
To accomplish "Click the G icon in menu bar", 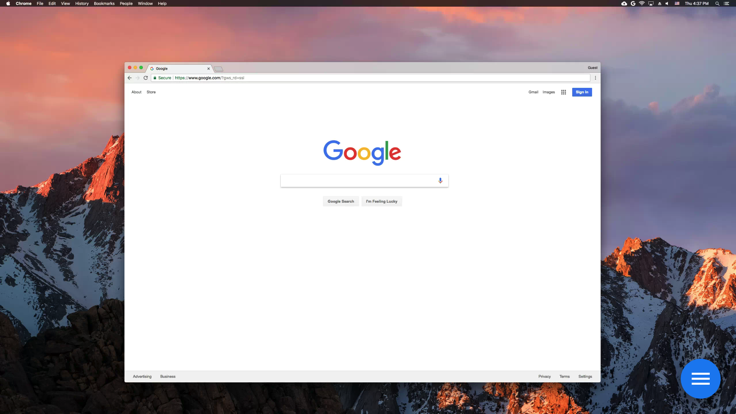I will [633, 3].
